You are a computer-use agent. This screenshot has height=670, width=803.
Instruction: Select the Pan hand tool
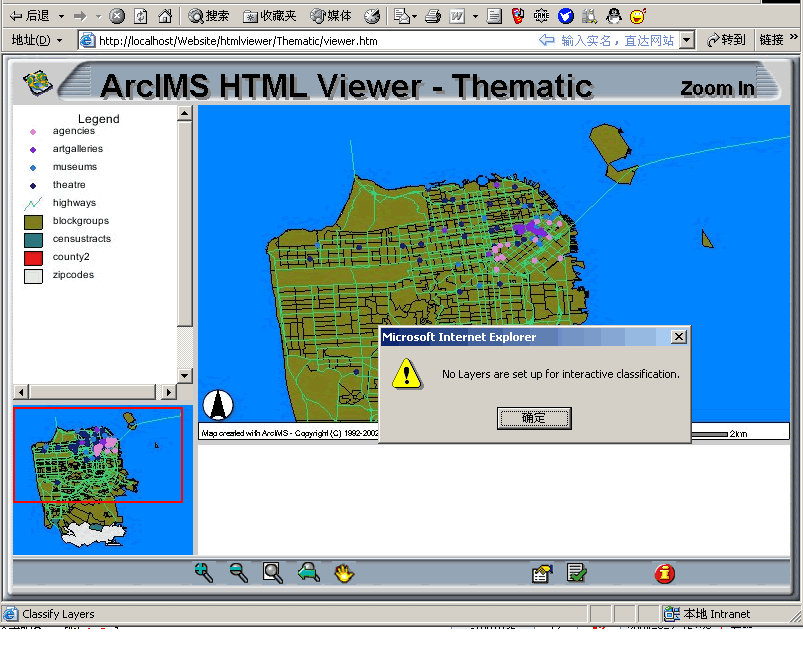[344, 573]
